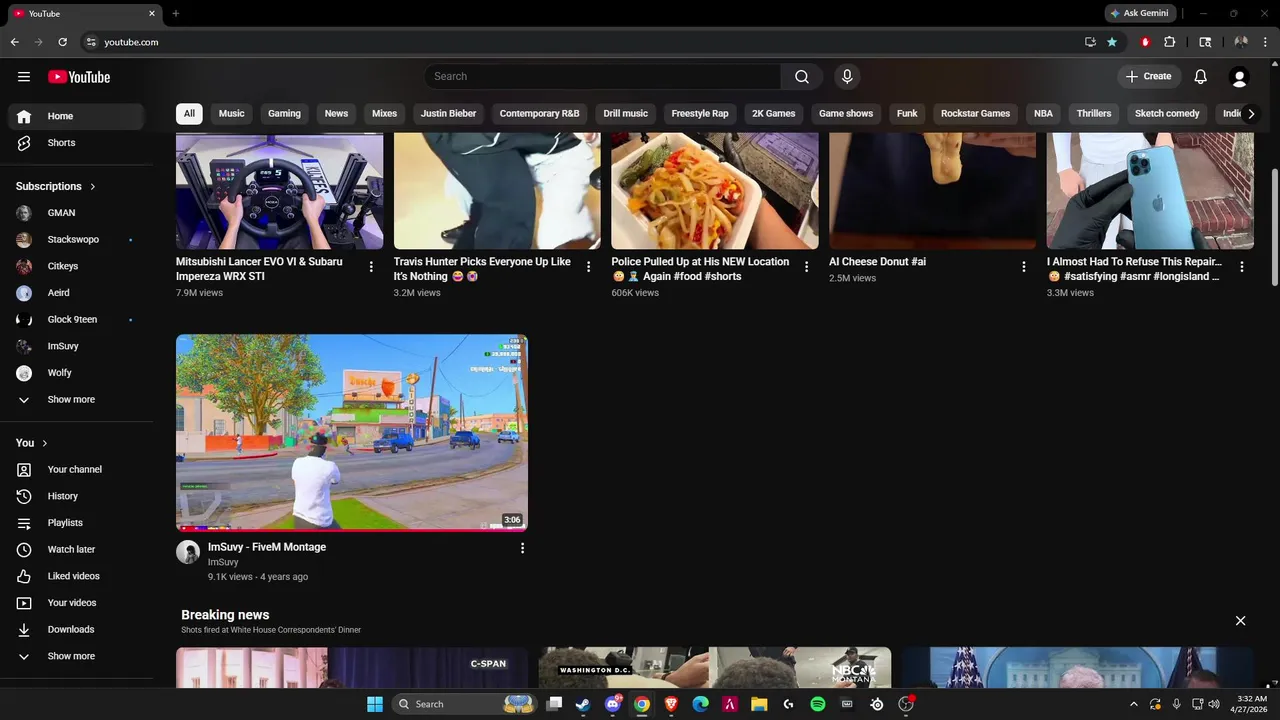Open Watch later list
The height and width of the screenshot is (720, 1280).
76,550
